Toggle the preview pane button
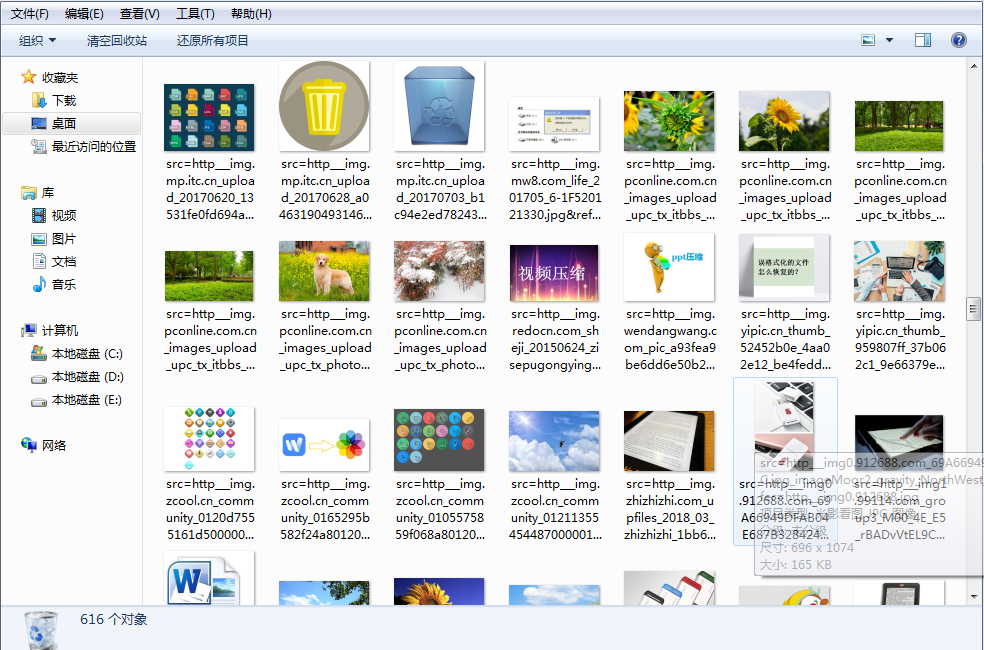This screenshot has height=650, width=984. point(923,40)
